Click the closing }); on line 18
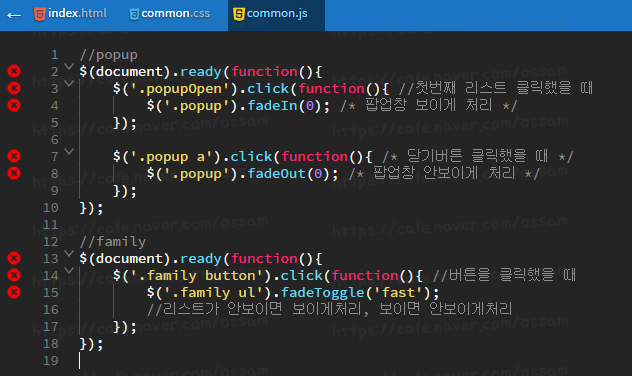This screenshot has height=376, width=632. [x=91, y=344]
